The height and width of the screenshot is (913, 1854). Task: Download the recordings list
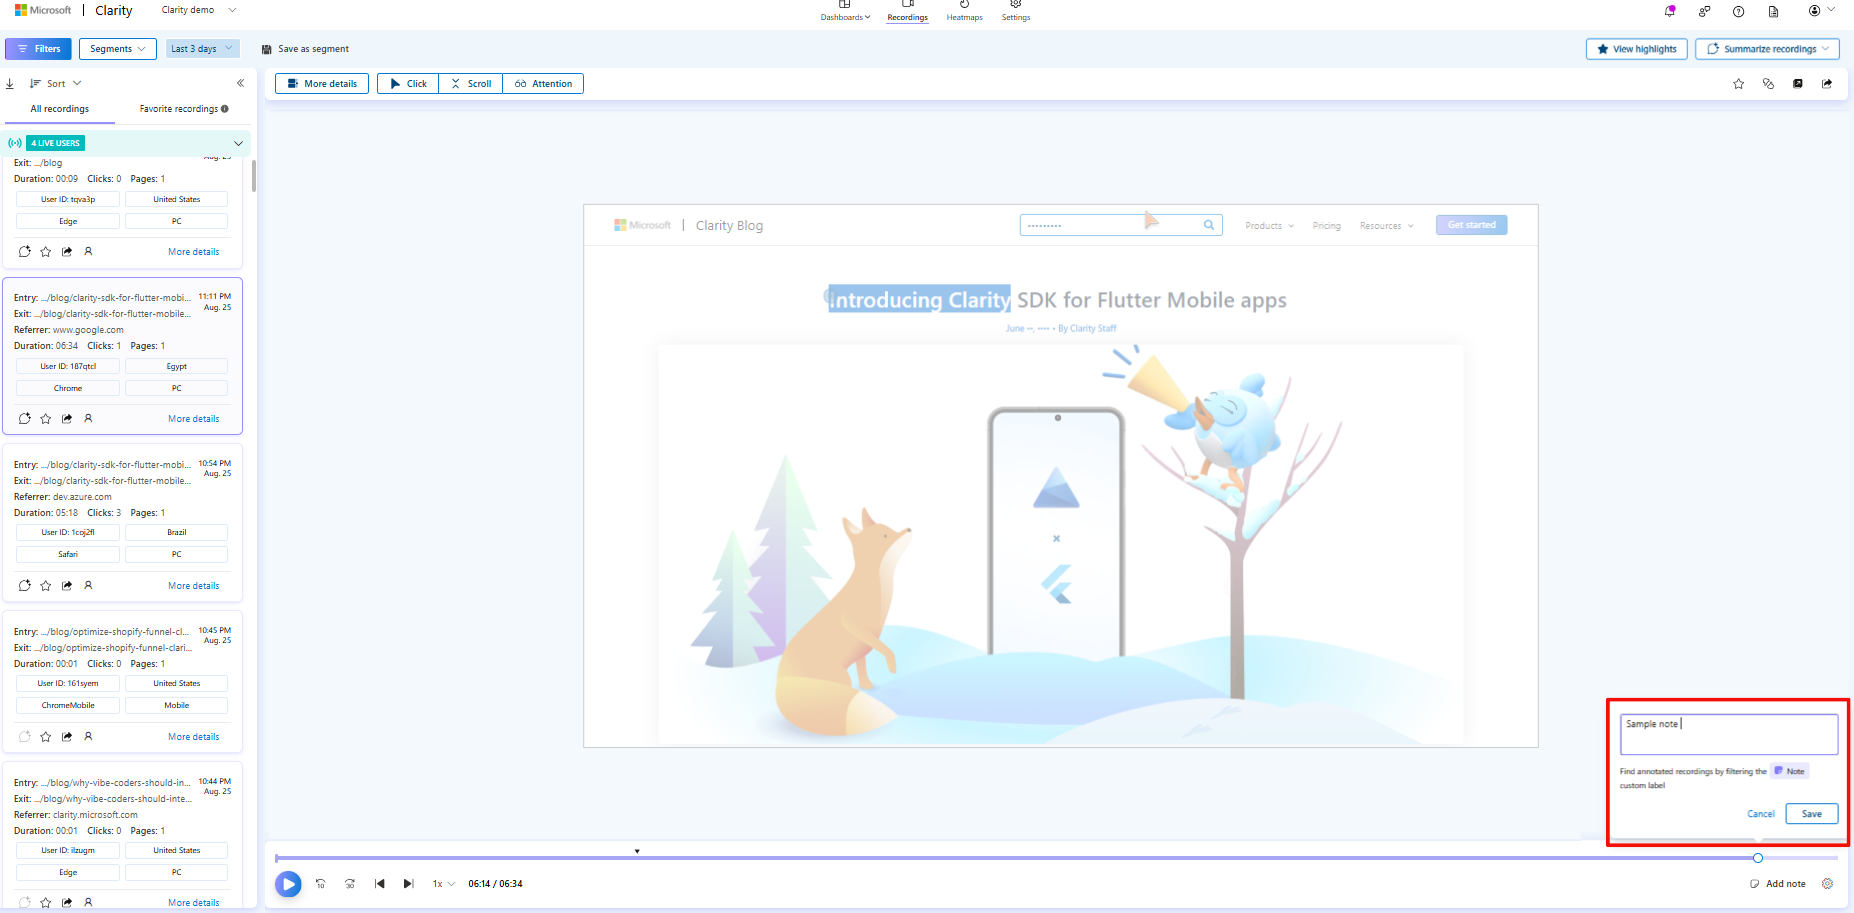(10, 84)
